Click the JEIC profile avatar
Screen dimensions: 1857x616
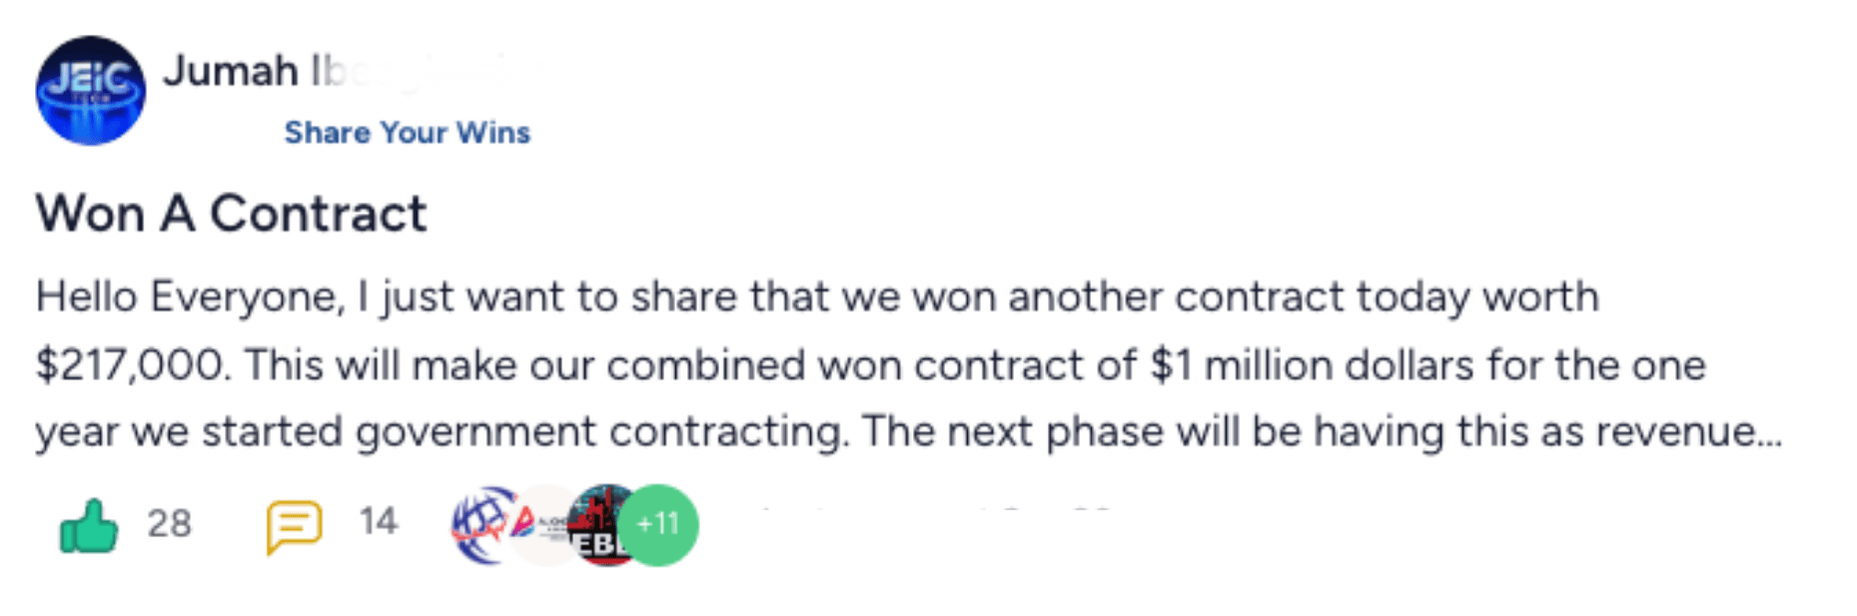90,91
